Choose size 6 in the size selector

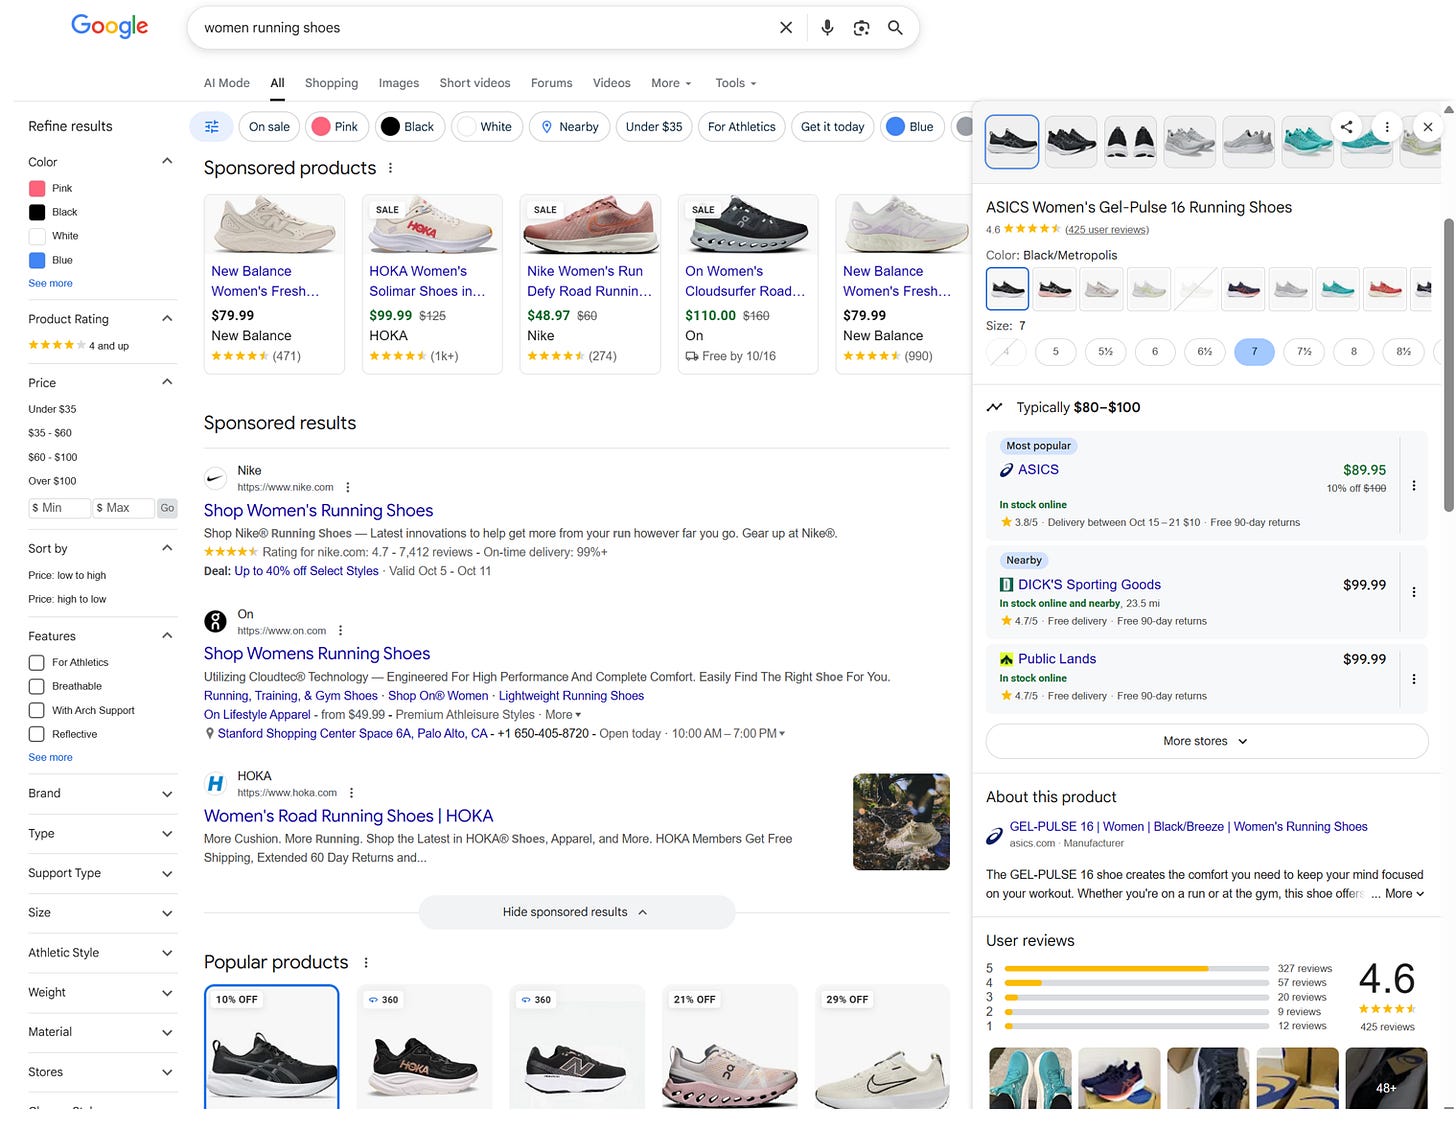1155,352
